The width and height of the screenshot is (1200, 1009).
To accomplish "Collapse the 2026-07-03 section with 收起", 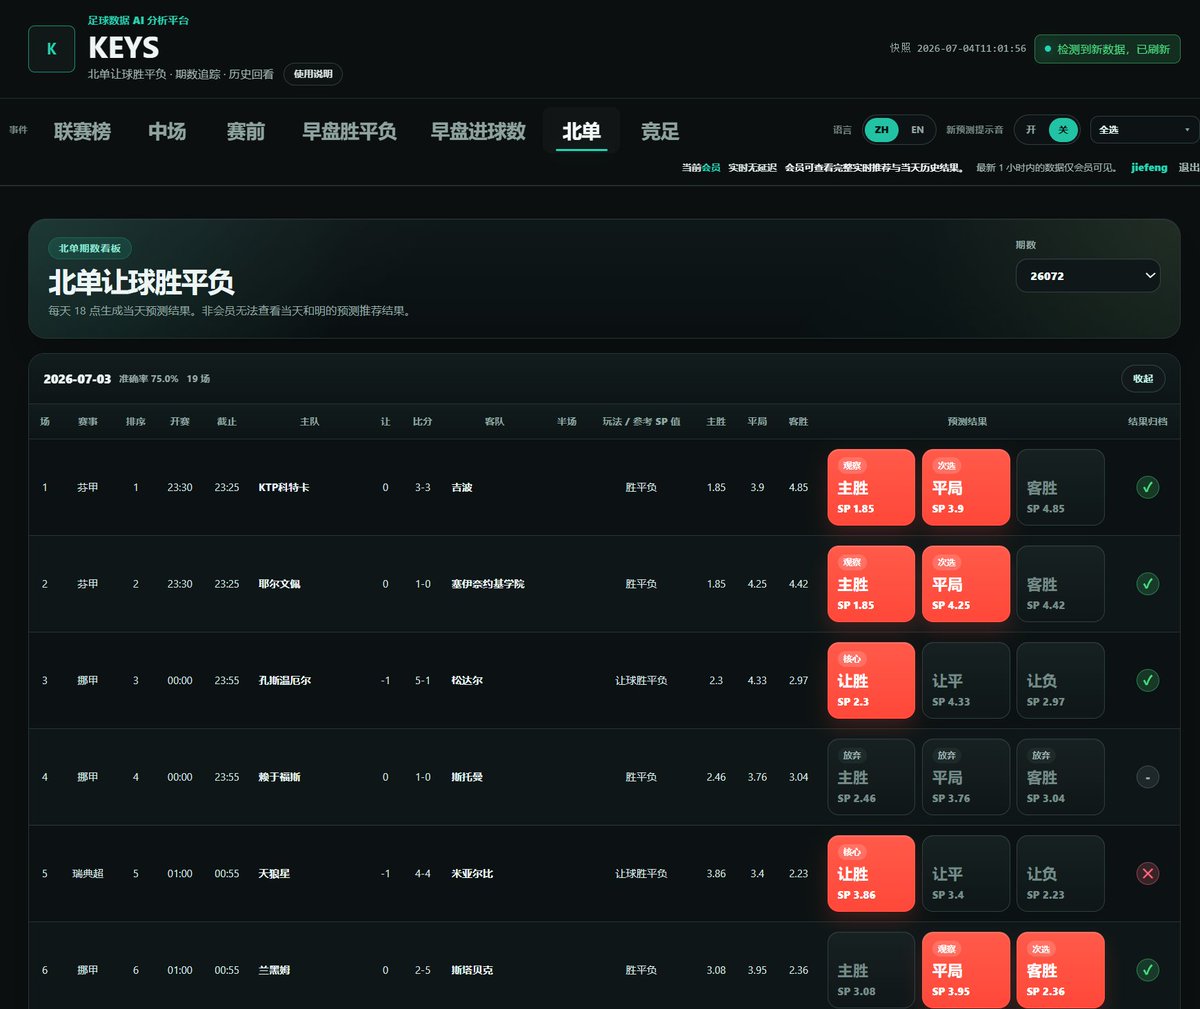I will click(1143, 379).
